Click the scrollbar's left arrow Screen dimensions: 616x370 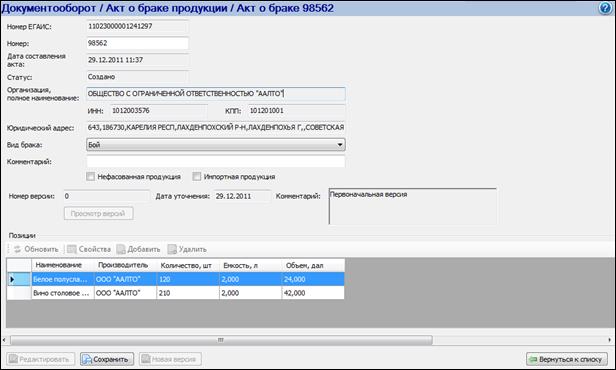coord(4,340)
